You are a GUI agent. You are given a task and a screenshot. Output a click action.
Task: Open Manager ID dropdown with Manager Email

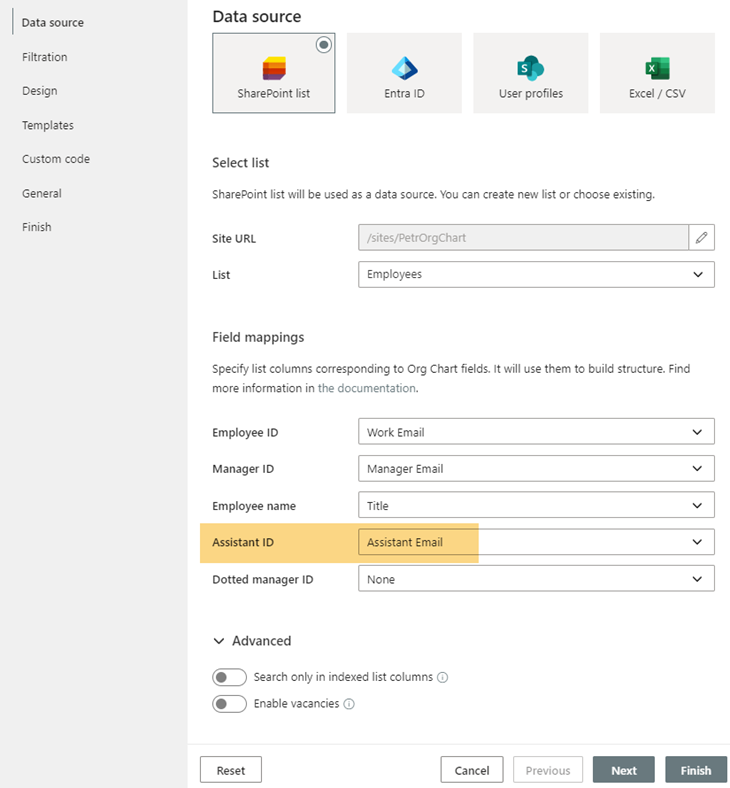coord(536,468)
